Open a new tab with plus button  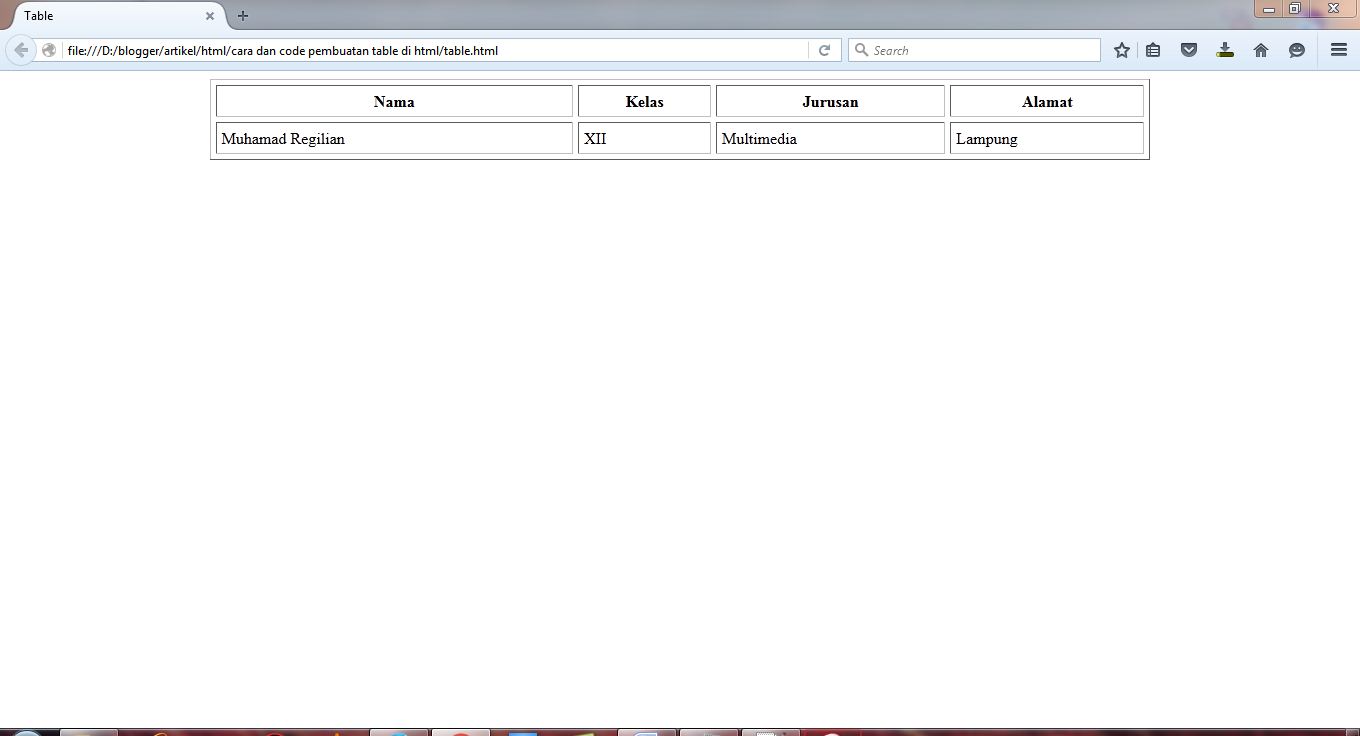pos(243,15)
